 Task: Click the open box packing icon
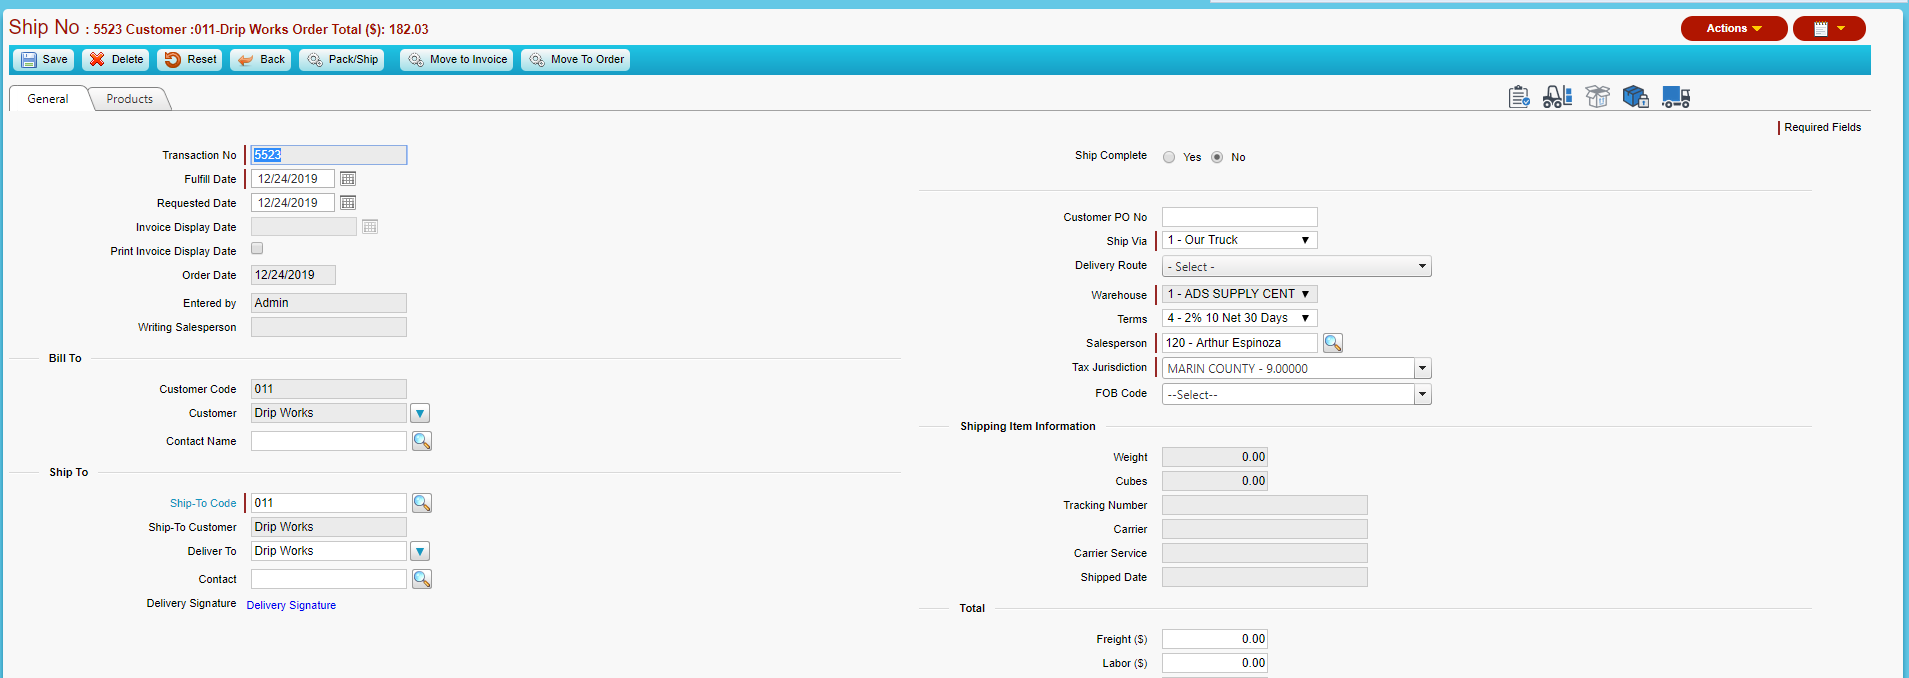tap(1598, 97)
